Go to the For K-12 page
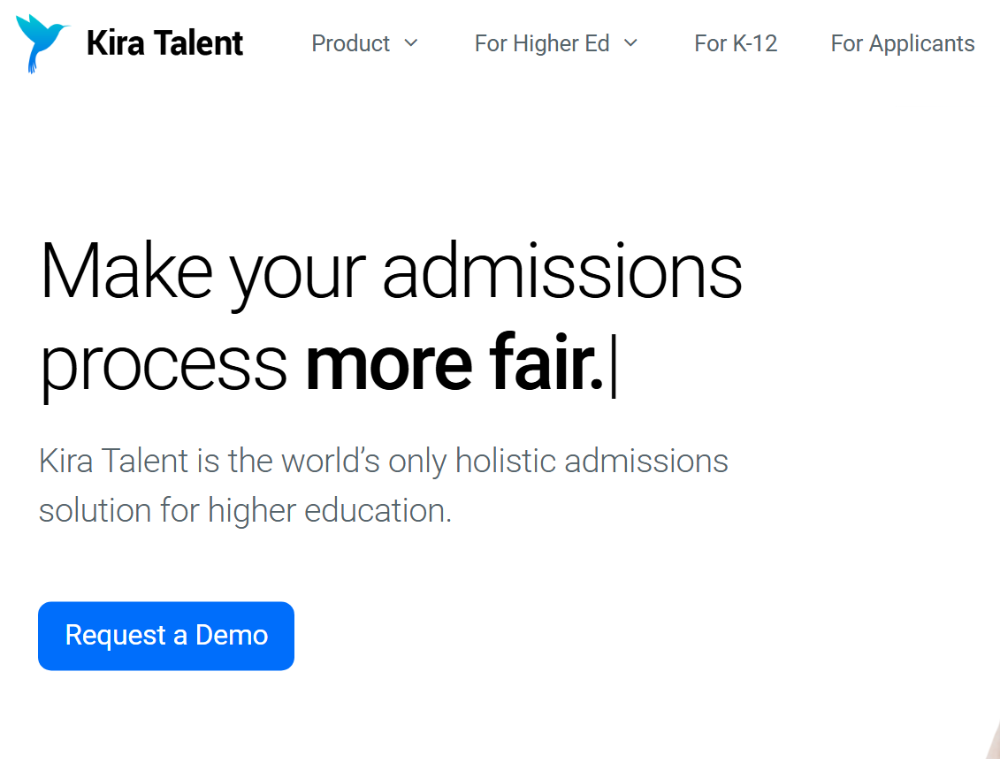Viewport: 1000px width, 759px height. [736, 43]
